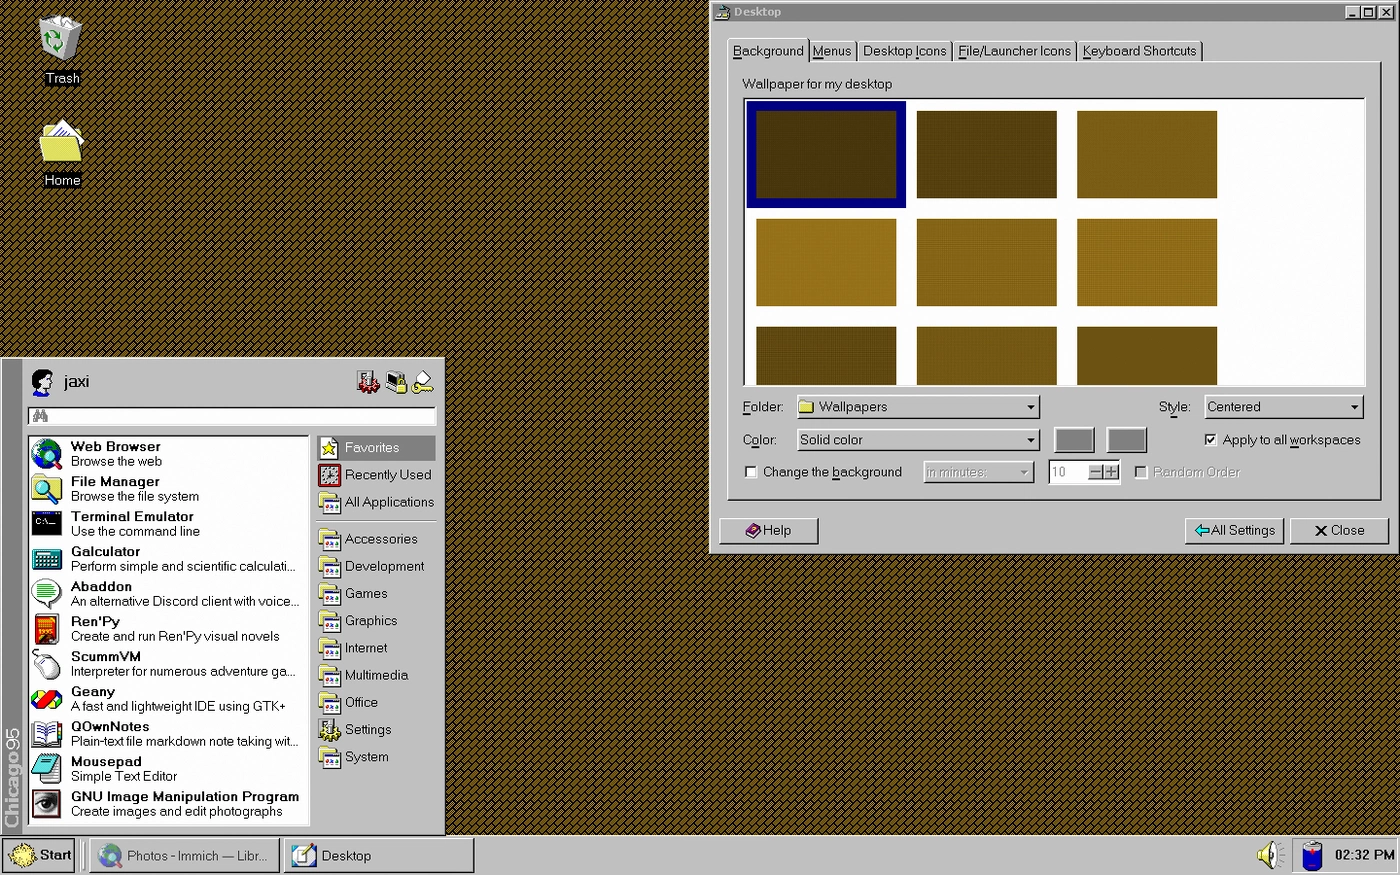Open QOwnNotes from favorites
Image resolution: width=1400 pixels, height=875 pixels.
click(x=168, y=734)
